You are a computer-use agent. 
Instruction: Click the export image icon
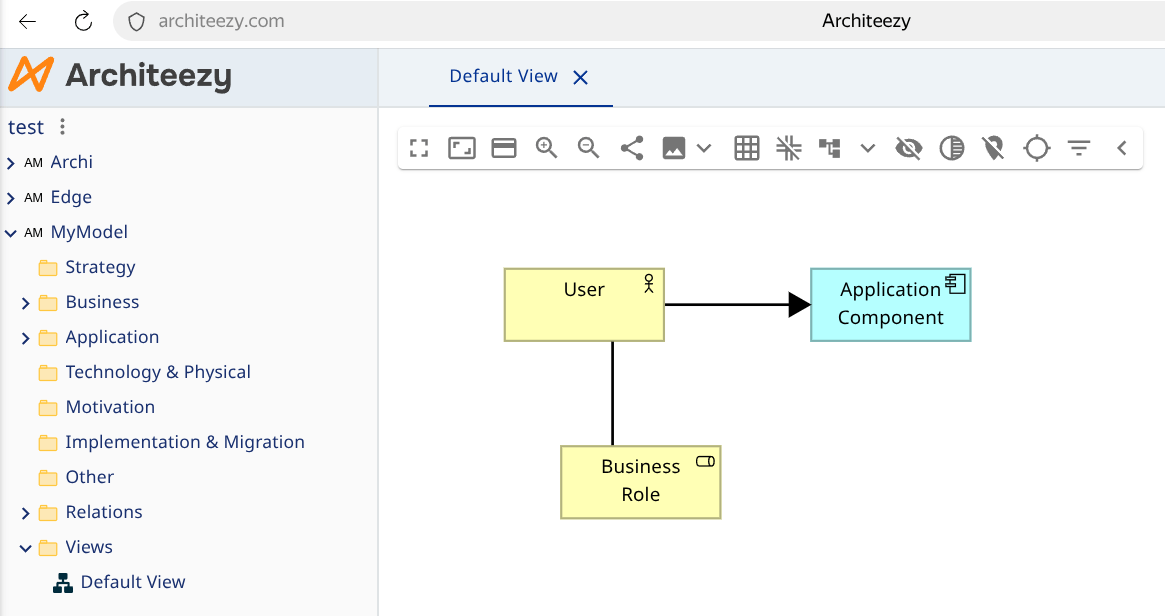pos(674,148)
